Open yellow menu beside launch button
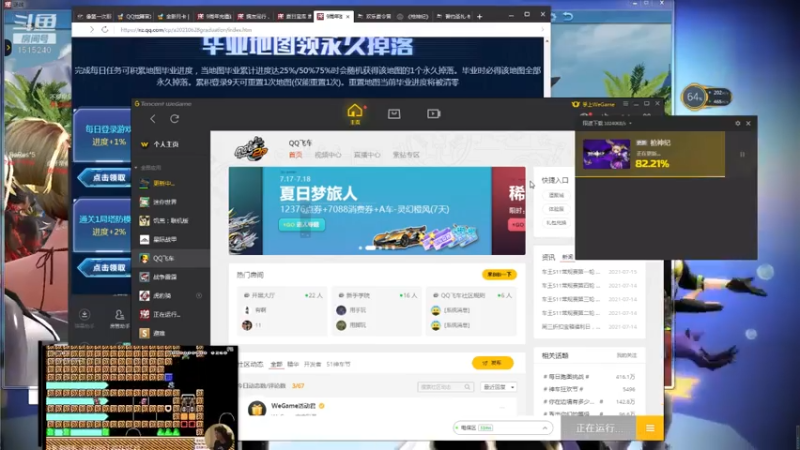800x450 pixels. 650,428
